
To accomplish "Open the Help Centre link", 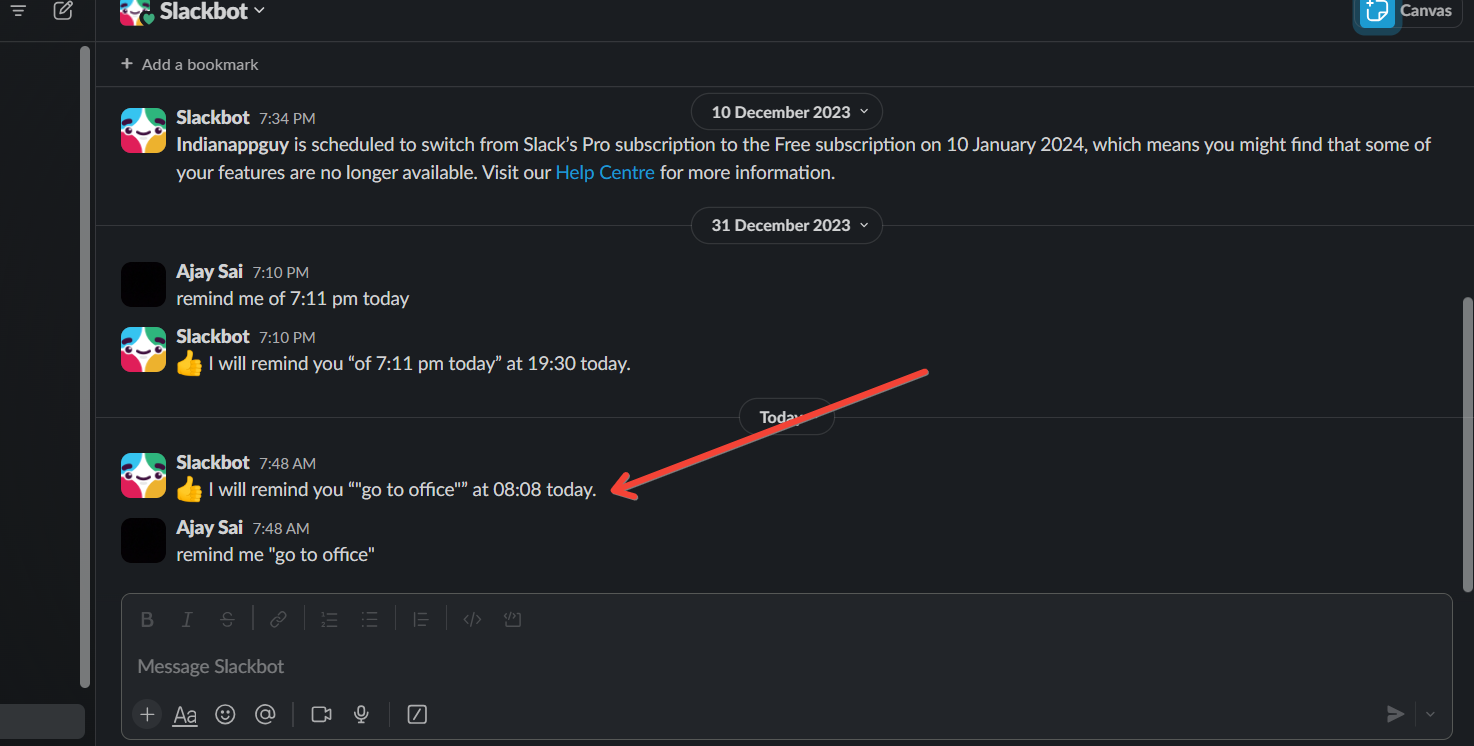I will (605, 172).
